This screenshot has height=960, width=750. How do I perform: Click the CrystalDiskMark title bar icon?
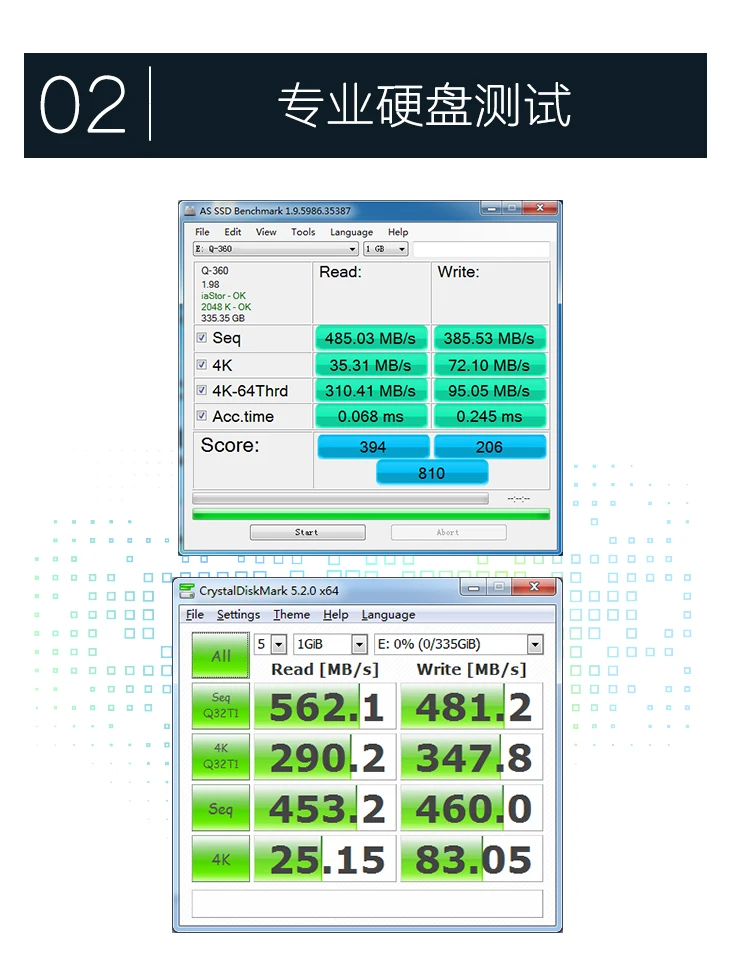tap(187, 590)
